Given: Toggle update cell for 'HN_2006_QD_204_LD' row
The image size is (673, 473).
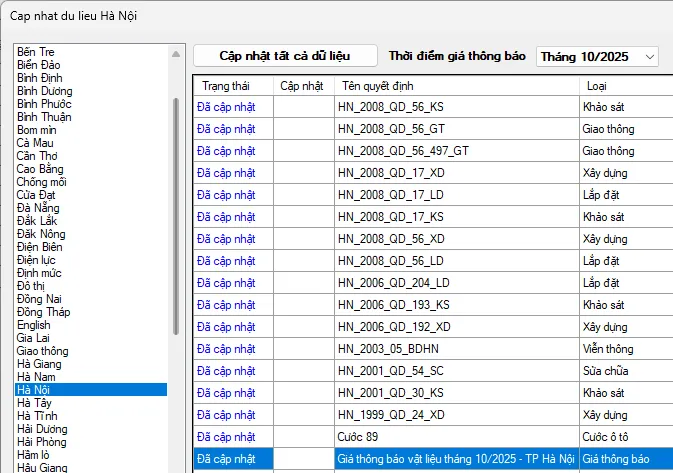Looking at the screenshot, I should point(304,282).
